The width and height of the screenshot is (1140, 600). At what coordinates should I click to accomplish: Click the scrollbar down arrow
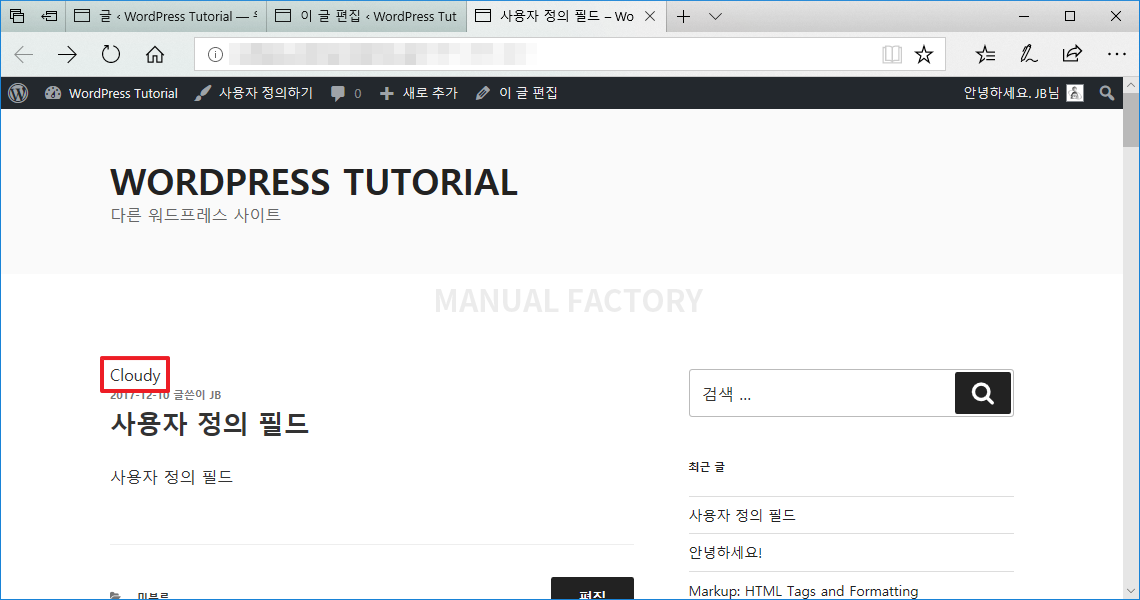(x=1131, y=591)
